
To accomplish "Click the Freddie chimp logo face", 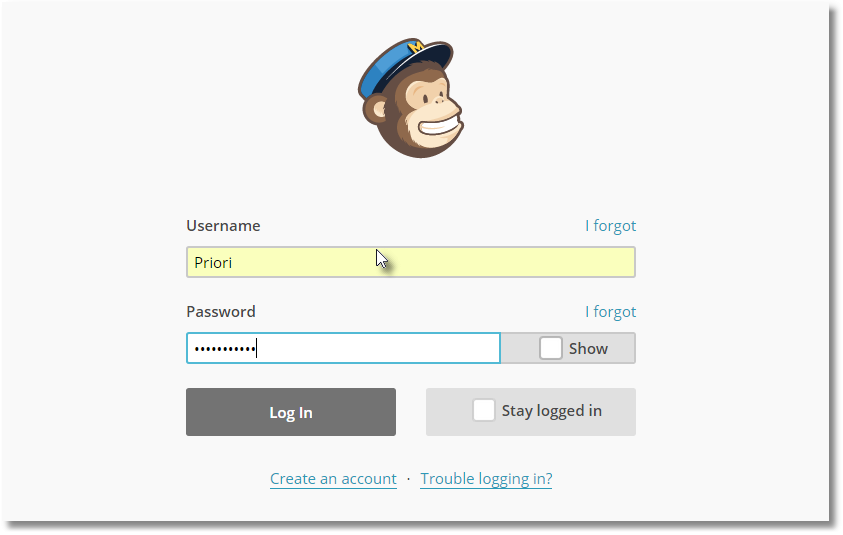I will coord(411,98).
